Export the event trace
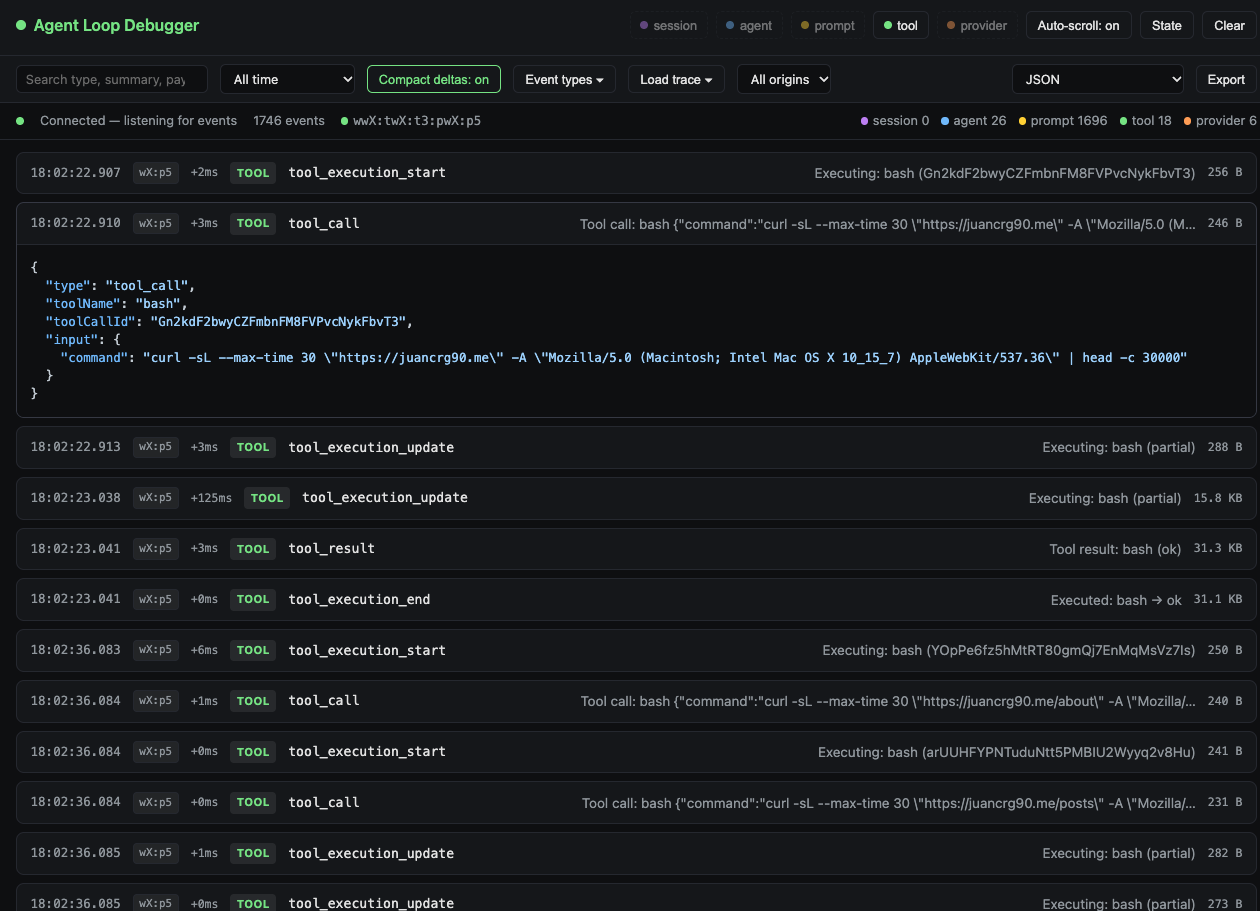The image size is (1260, 911). (1226, 79)
